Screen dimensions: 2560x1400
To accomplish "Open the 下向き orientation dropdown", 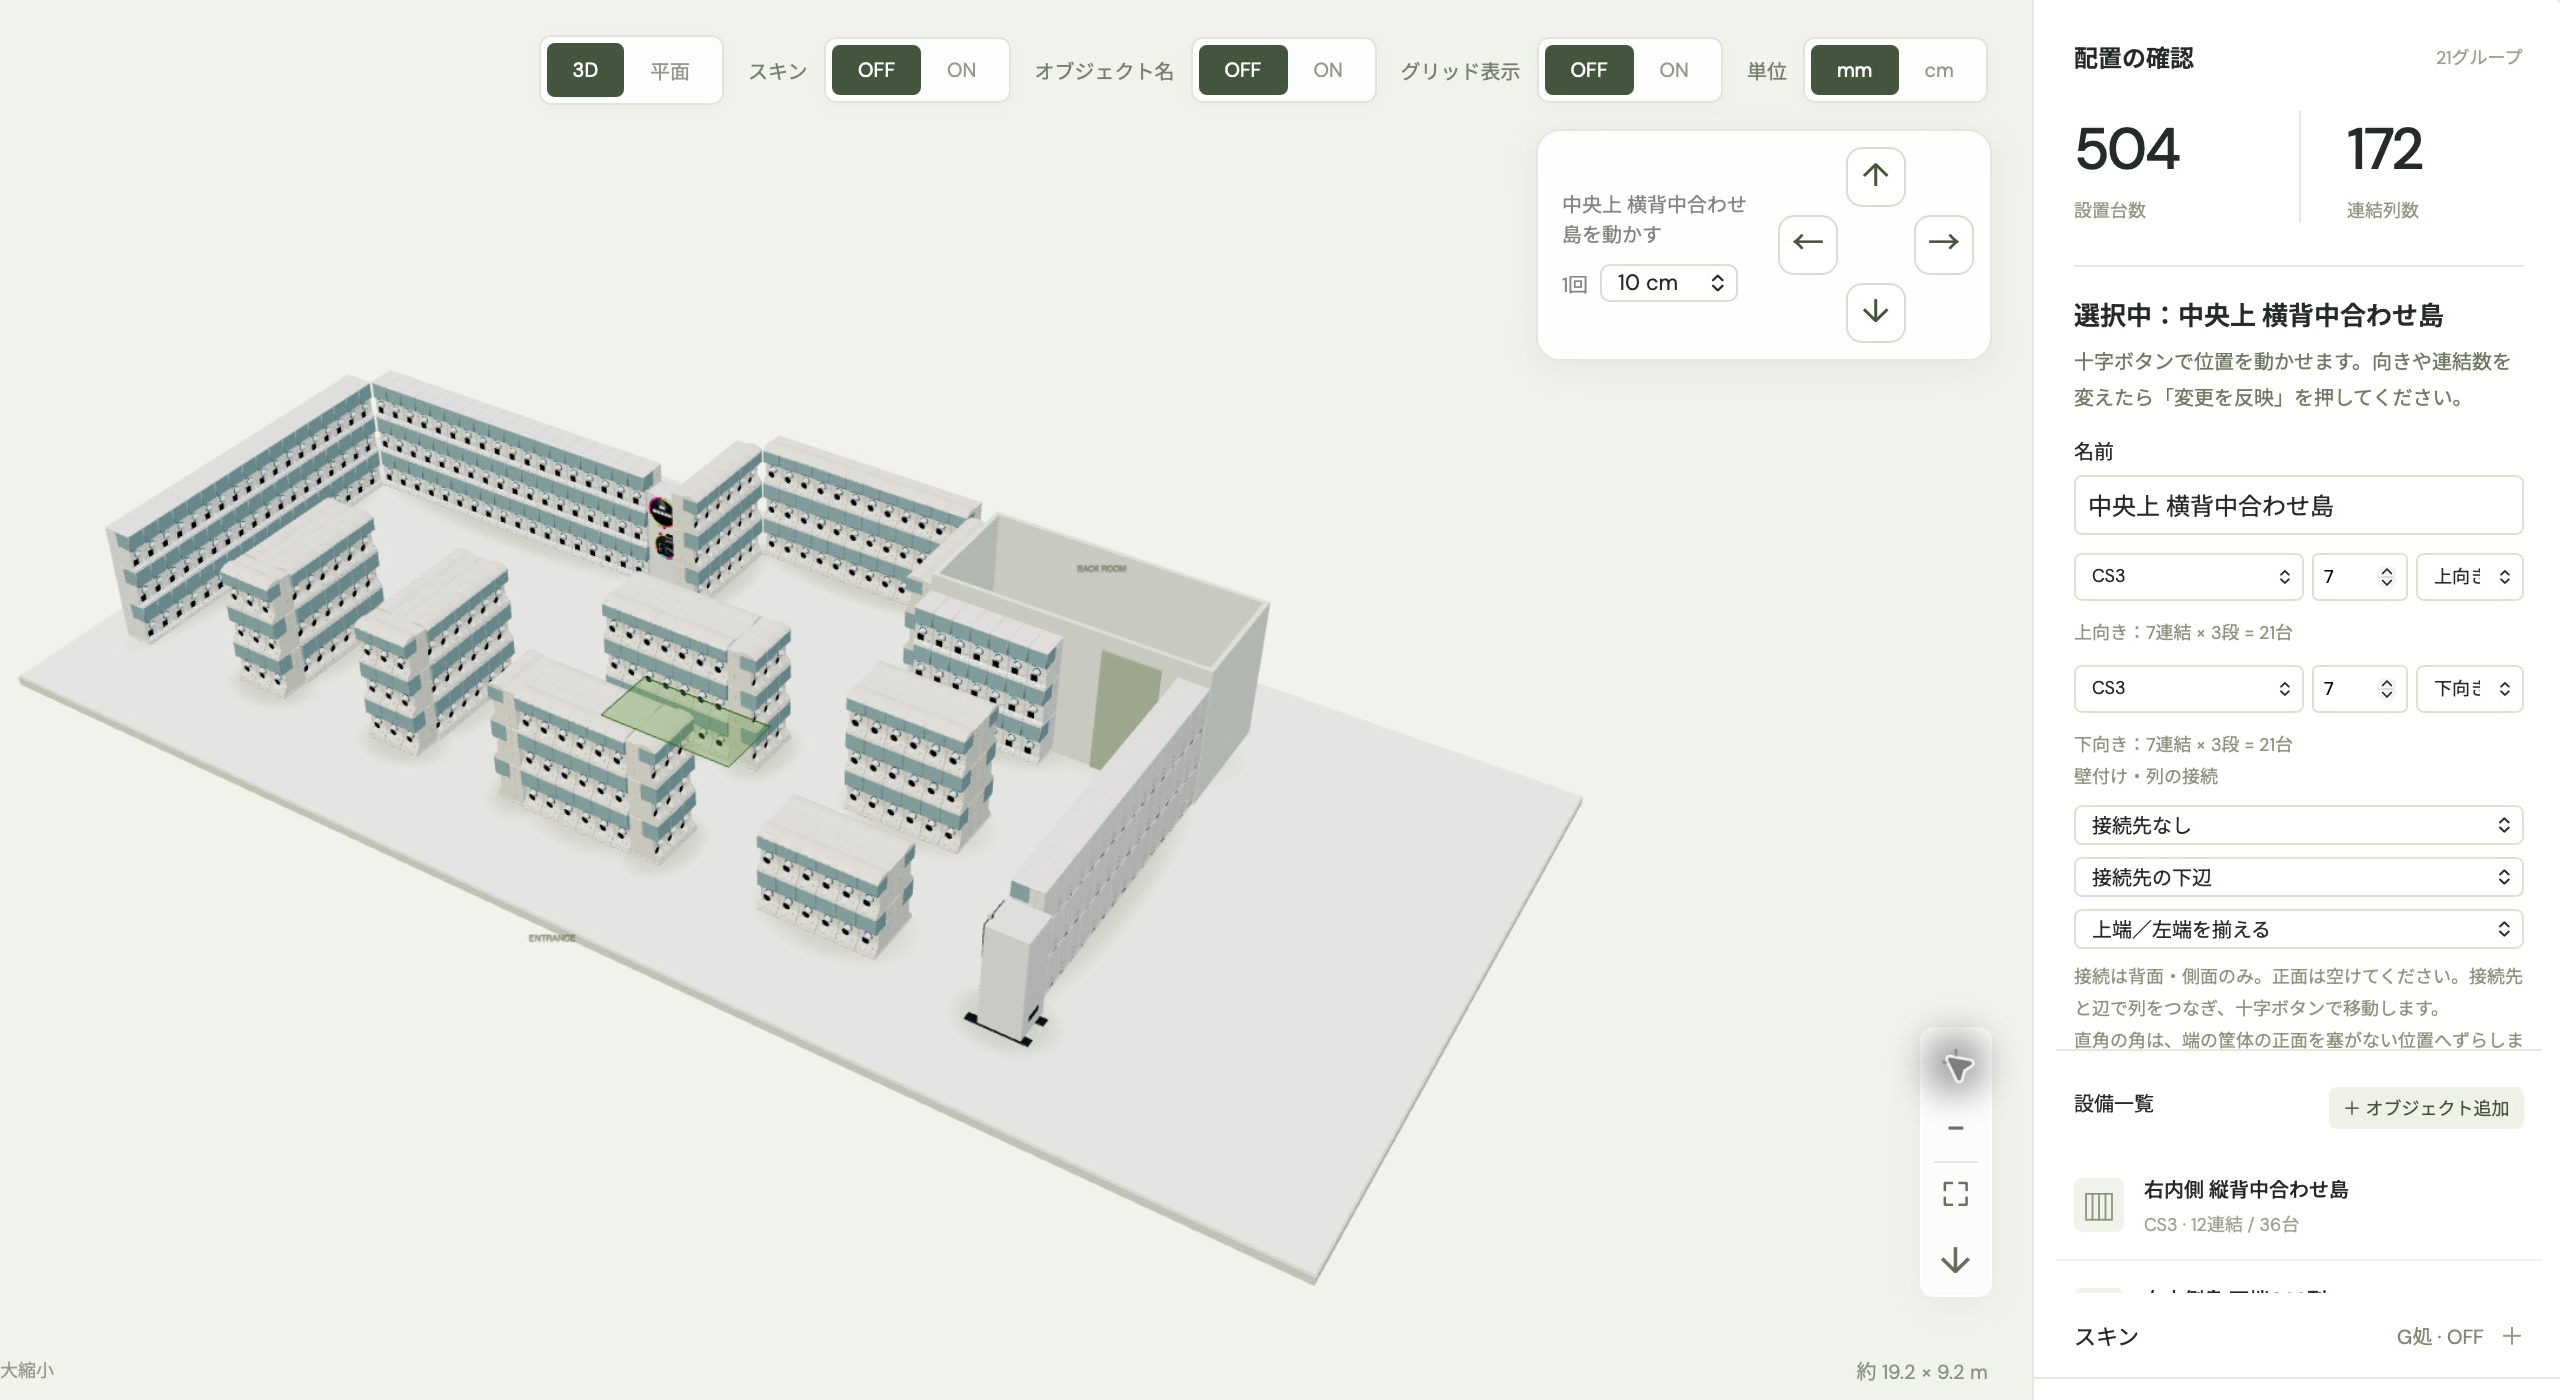I will (2469, 688).
